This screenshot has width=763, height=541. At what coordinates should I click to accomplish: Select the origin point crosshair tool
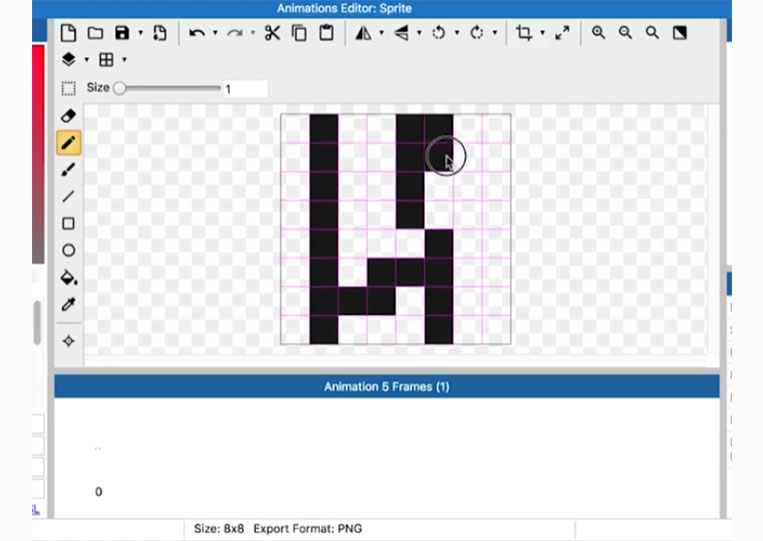click(x=69, y=341)
